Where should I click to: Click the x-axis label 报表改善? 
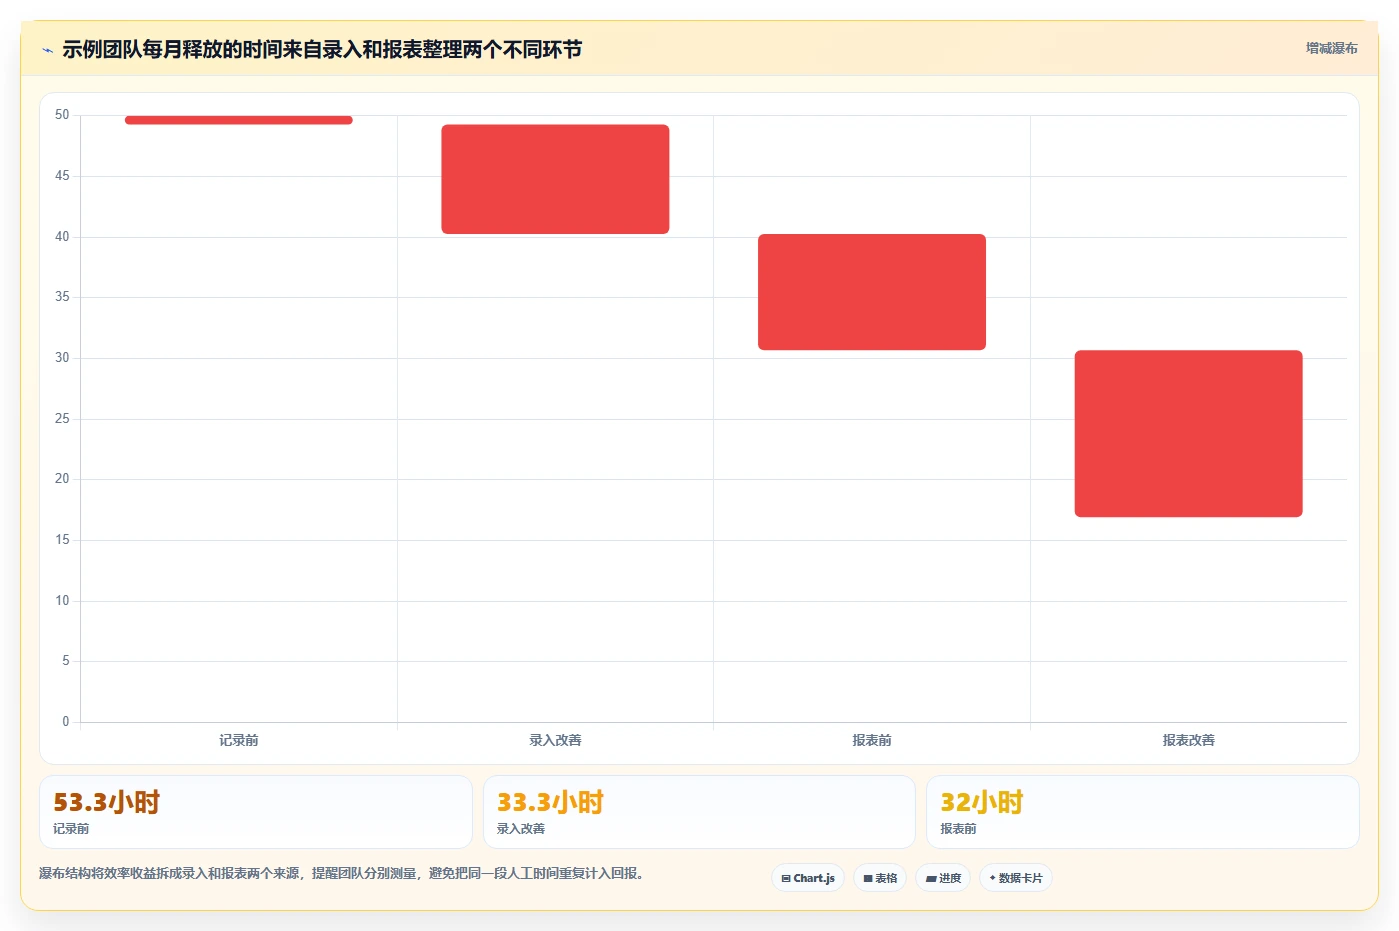[1188, 740]
